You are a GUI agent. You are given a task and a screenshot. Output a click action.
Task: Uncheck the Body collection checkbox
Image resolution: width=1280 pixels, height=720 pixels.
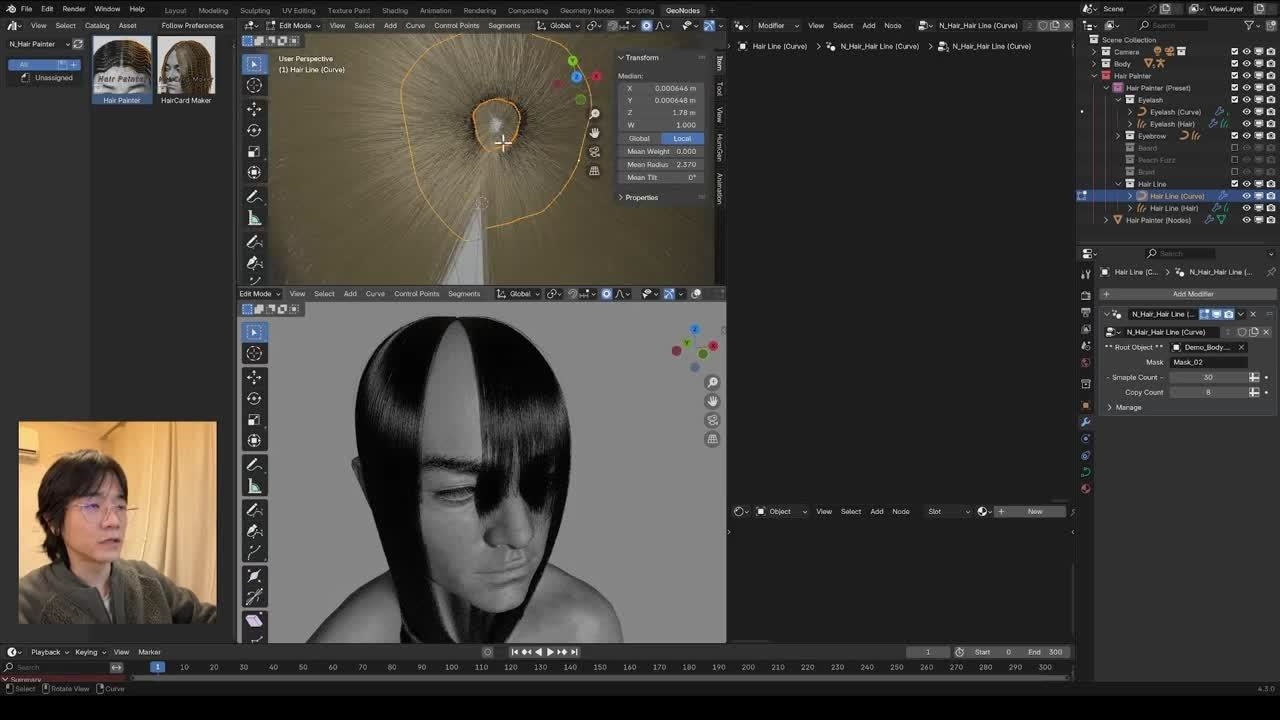1234,64
